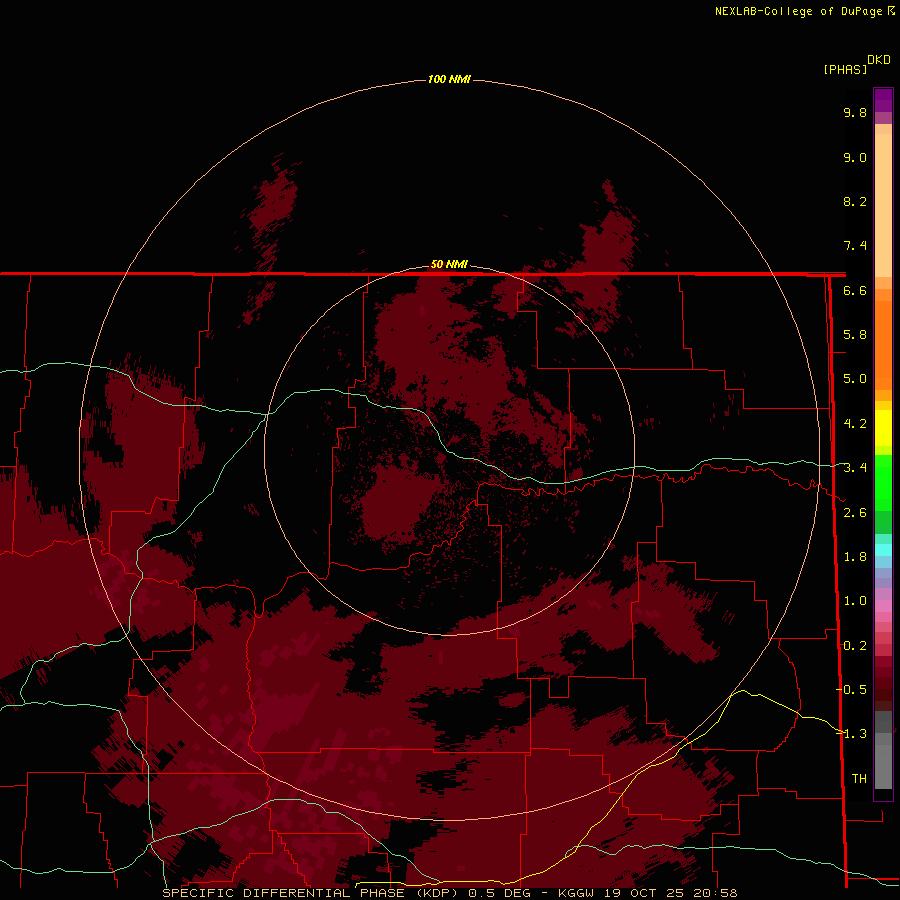Click the bright green segment of color bar

[883, 482]
